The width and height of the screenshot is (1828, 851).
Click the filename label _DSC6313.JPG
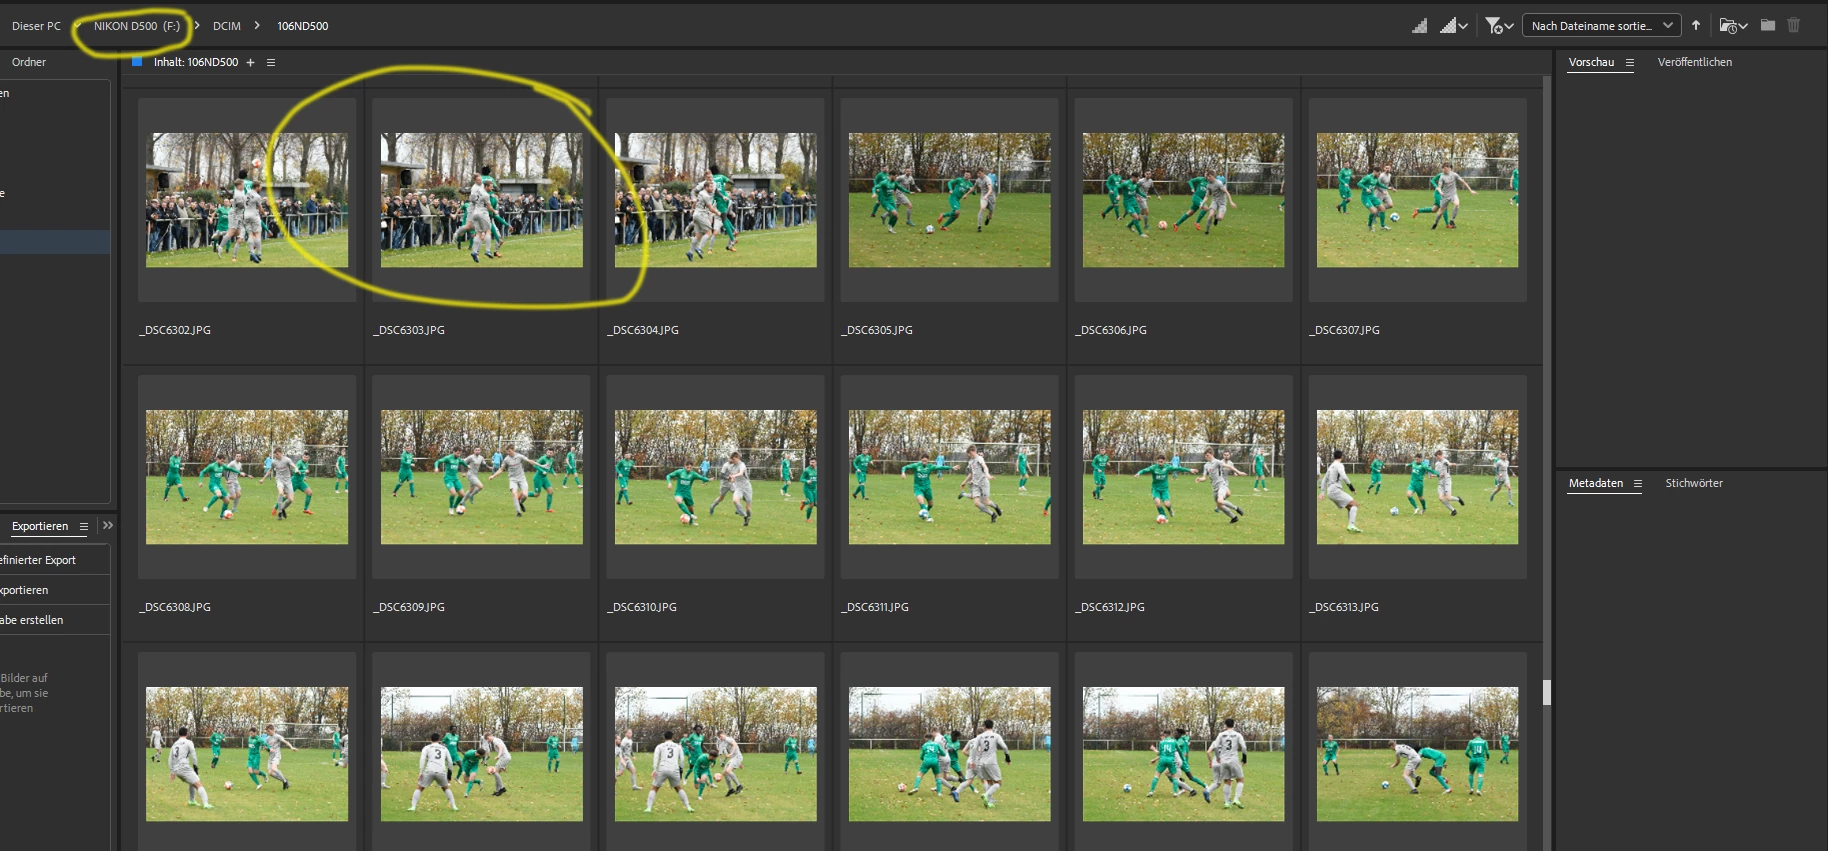1344,607
